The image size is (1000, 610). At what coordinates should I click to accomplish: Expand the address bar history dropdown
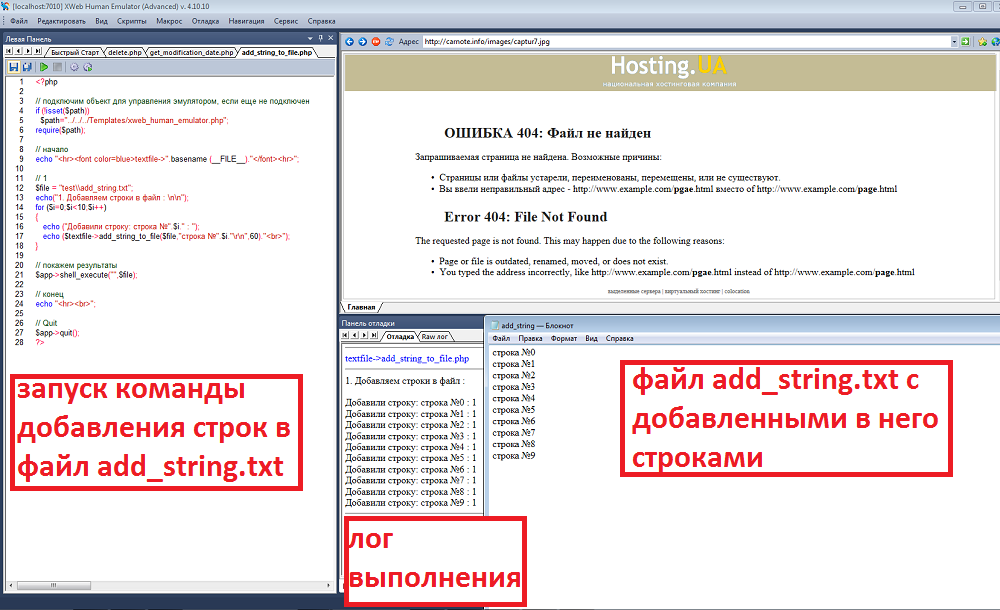point(954,41)
